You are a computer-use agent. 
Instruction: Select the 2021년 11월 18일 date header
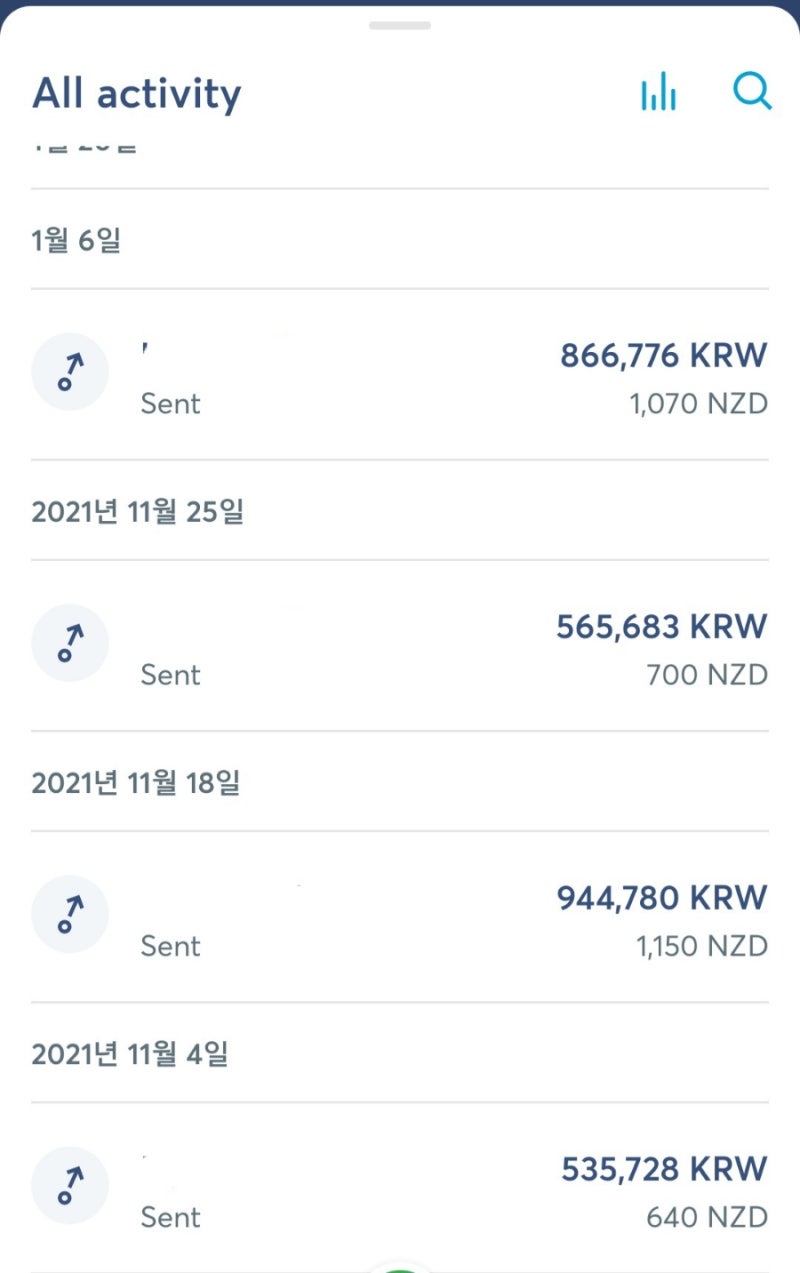(135, 783)
